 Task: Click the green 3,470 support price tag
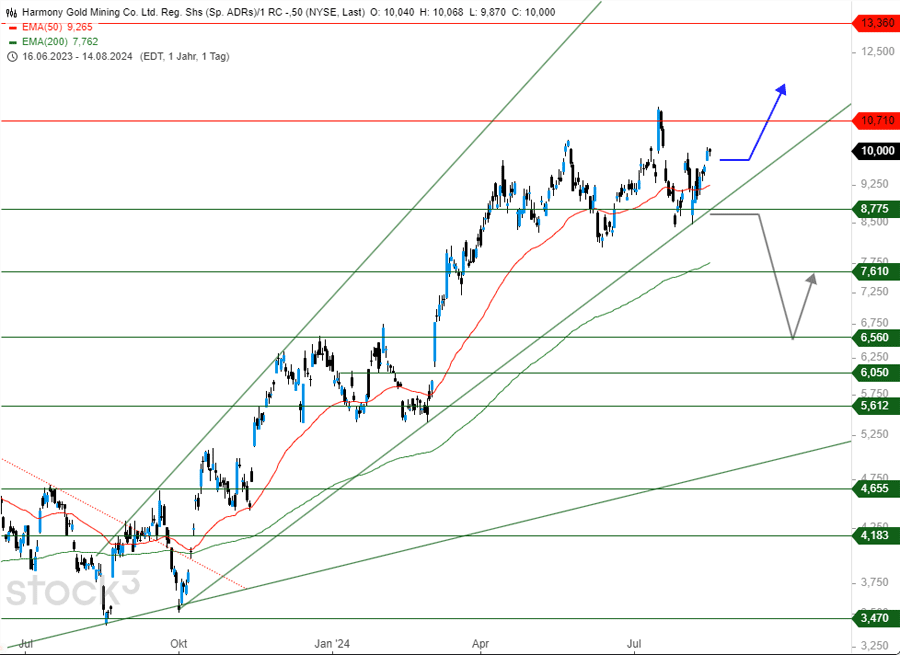877,618
